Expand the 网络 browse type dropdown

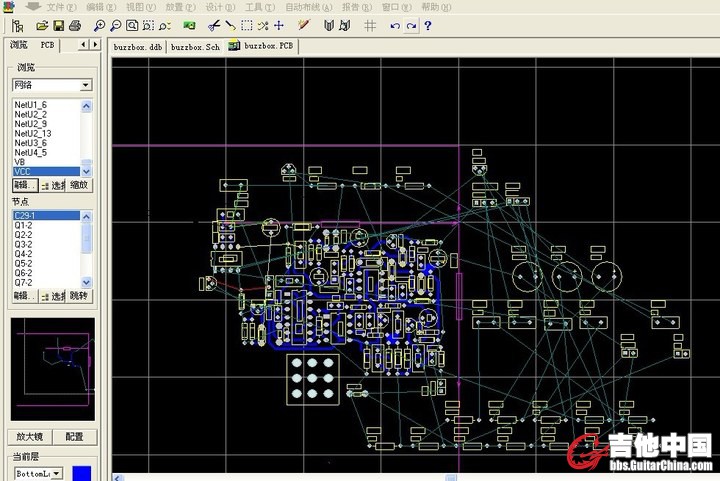coord(85,85)
